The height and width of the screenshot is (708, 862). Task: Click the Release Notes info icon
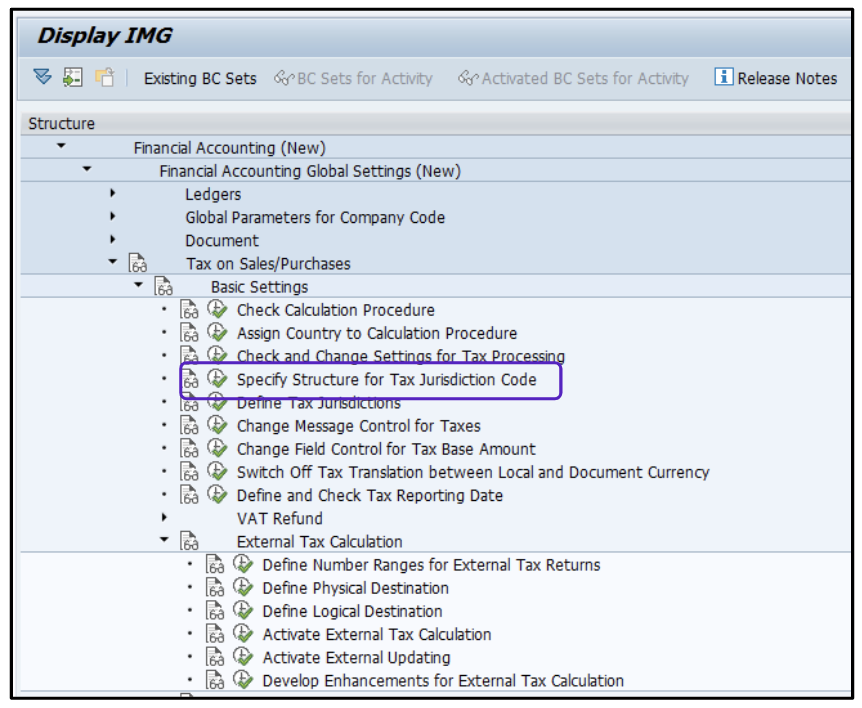pos(724,78)
